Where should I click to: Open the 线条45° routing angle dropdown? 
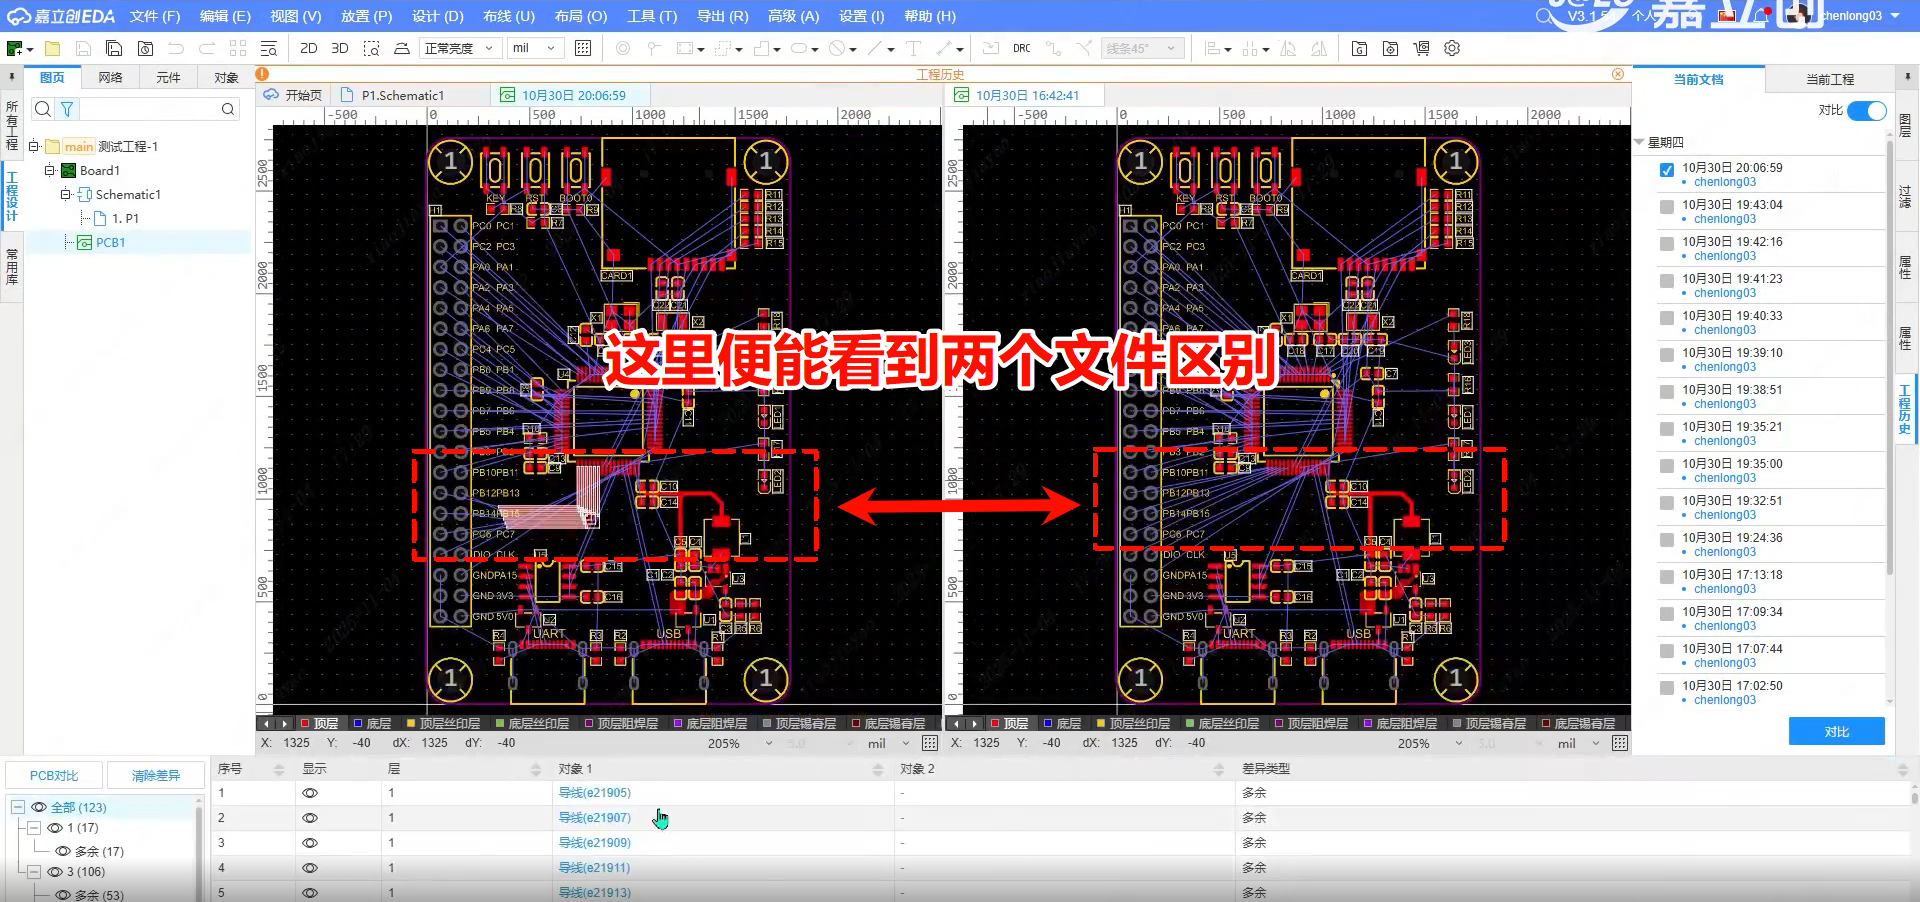click(x=1143, y=48)
